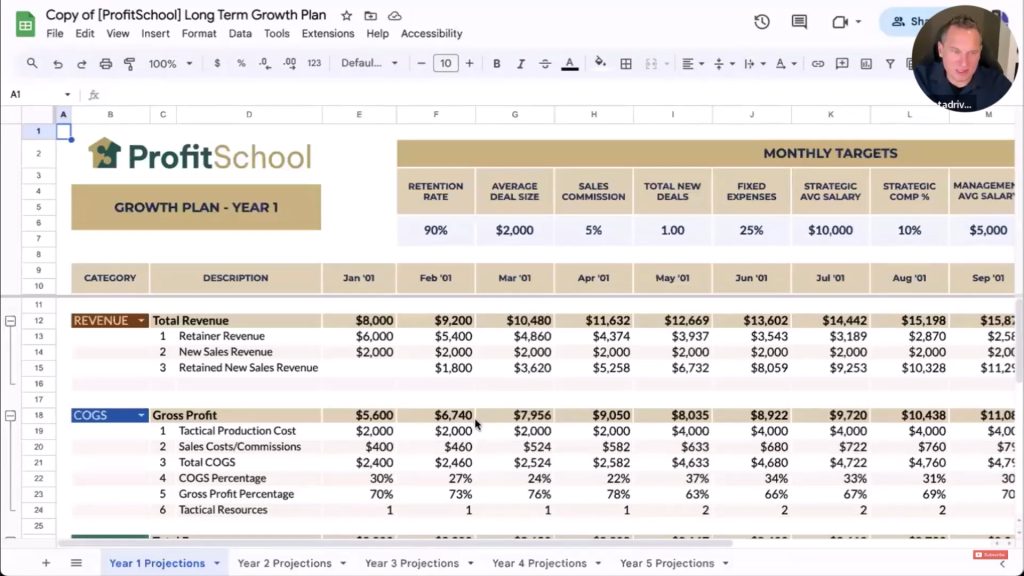Open the borders tool
Image resolution: width=1024 pixels, height=576 pixels.
pos(626,63)
